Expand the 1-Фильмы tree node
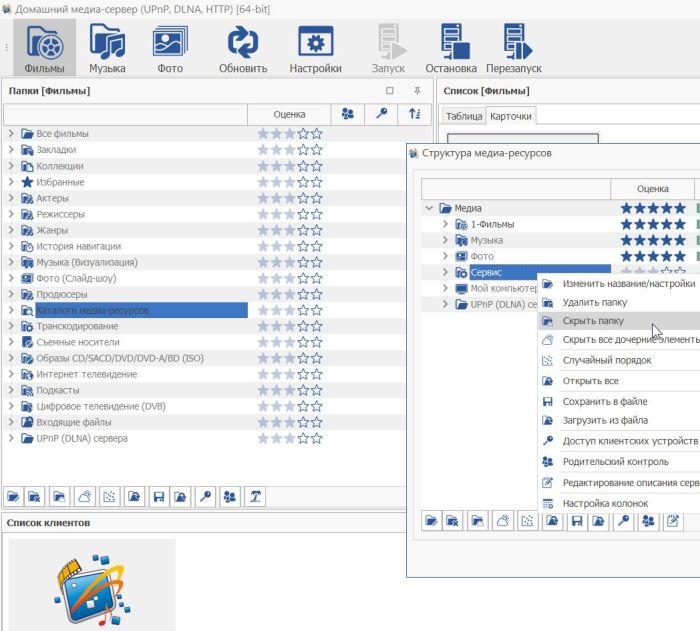The image size is (700, 631). pyautogui.click(x=446, y=225)
